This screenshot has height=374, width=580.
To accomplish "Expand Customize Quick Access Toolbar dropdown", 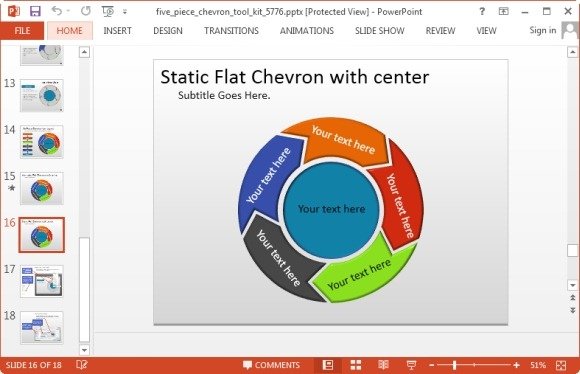I will click(x=125, y=12).
